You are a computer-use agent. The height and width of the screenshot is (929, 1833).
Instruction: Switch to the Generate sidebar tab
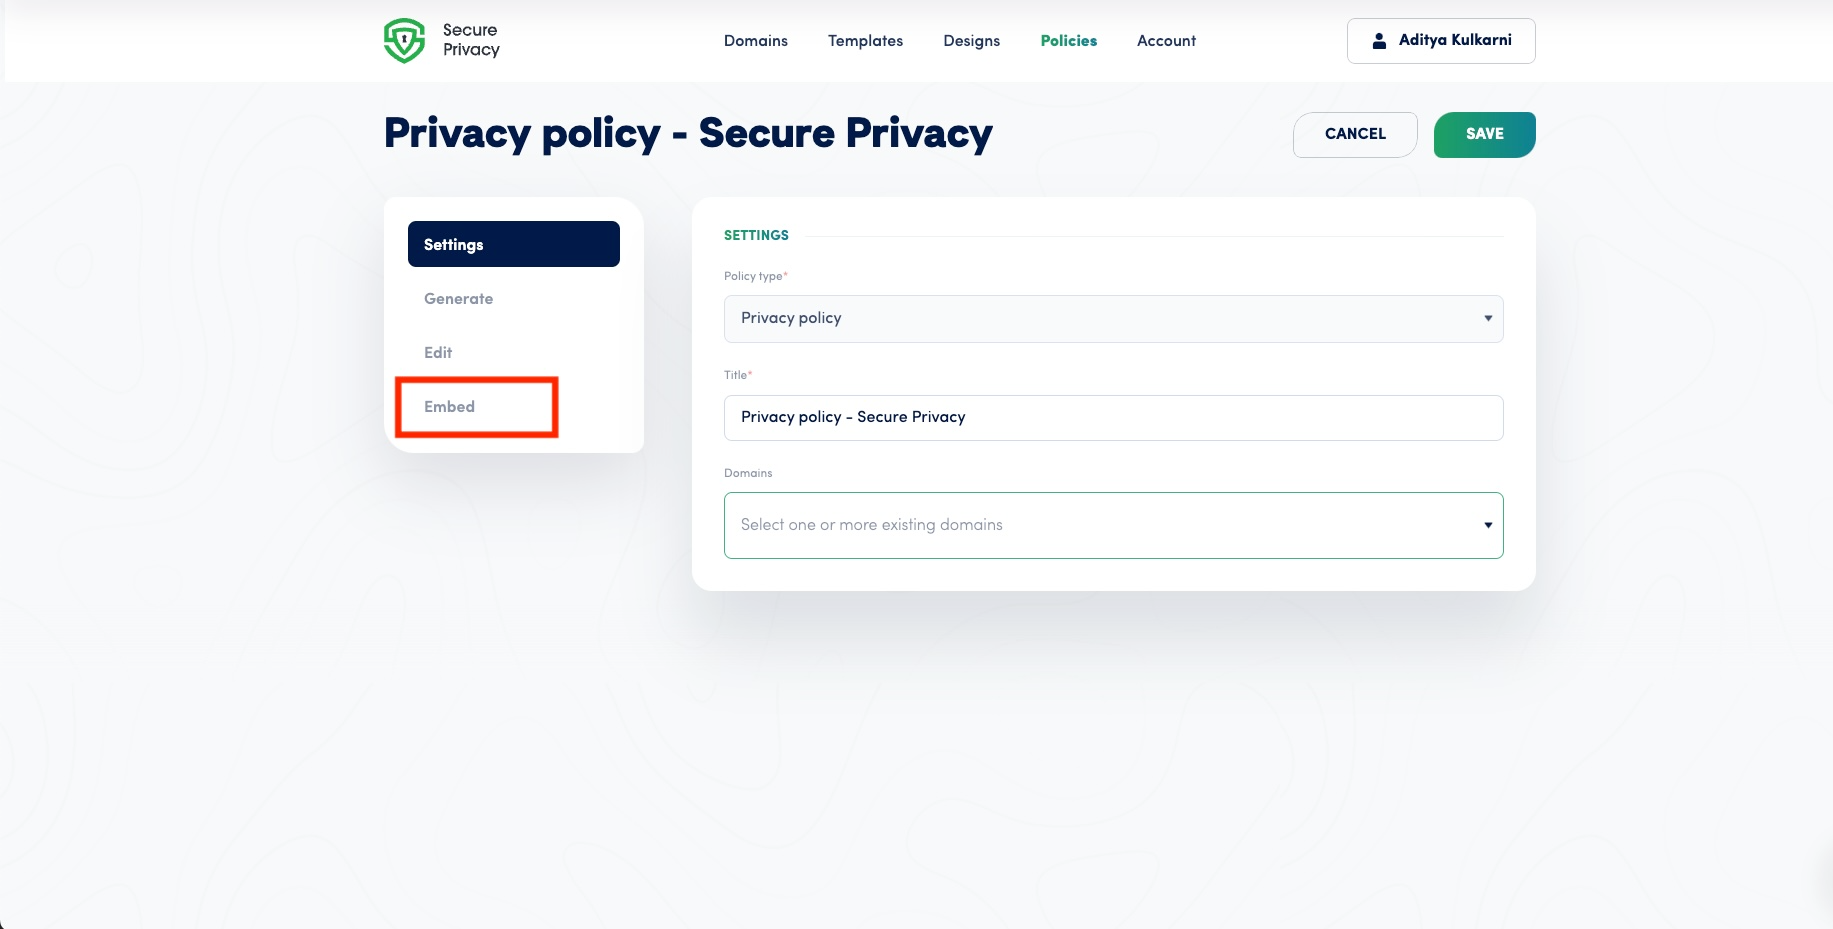pyautogui.click(x=459, y=299)
